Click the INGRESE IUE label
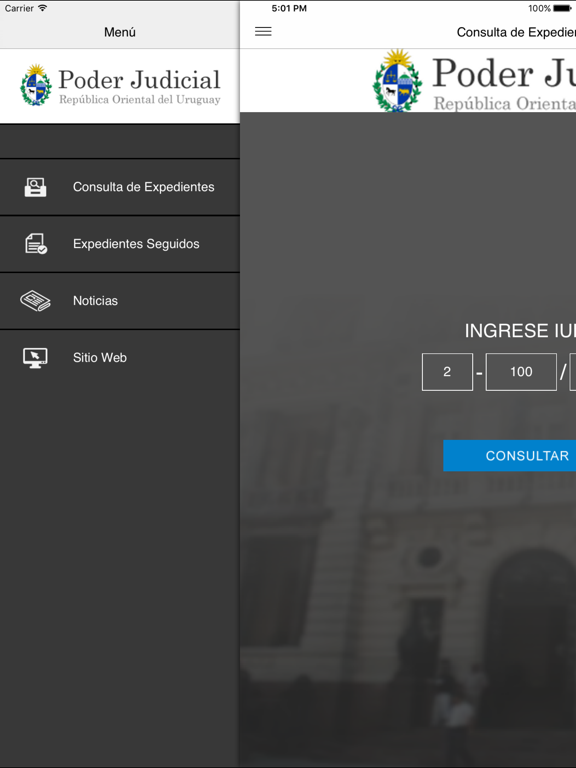The width and height of the screenshot is (576, 768). coord(520,331)
